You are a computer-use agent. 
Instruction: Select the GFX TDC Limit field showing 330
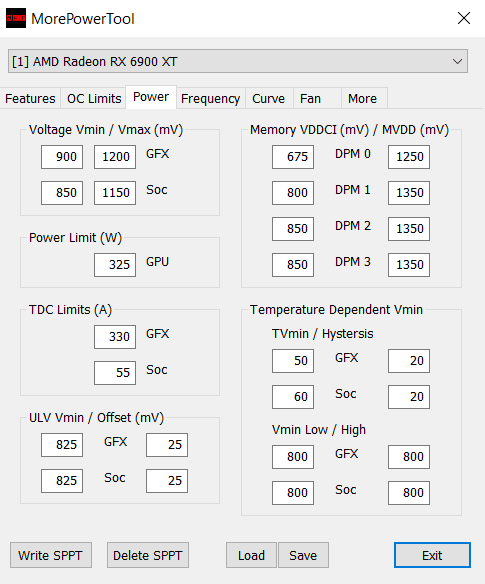point(115,337)
